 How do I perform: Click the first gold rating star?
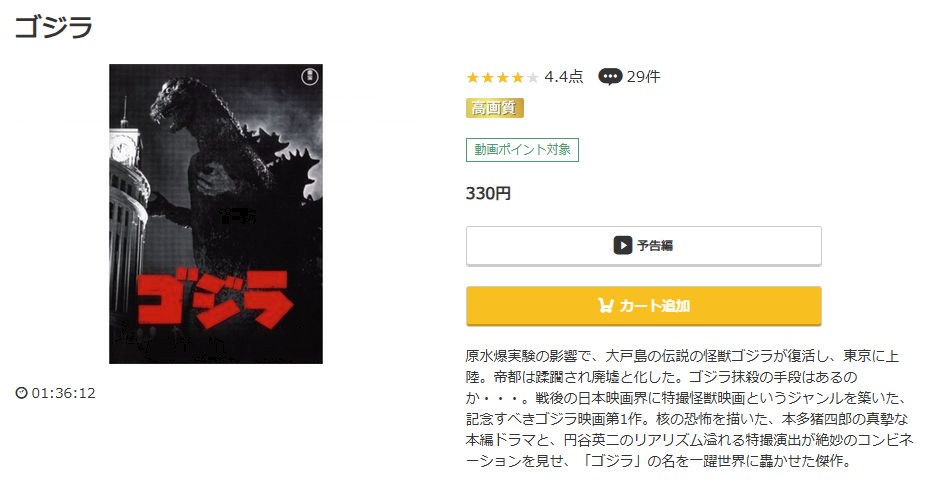click(x=473, y=77)
